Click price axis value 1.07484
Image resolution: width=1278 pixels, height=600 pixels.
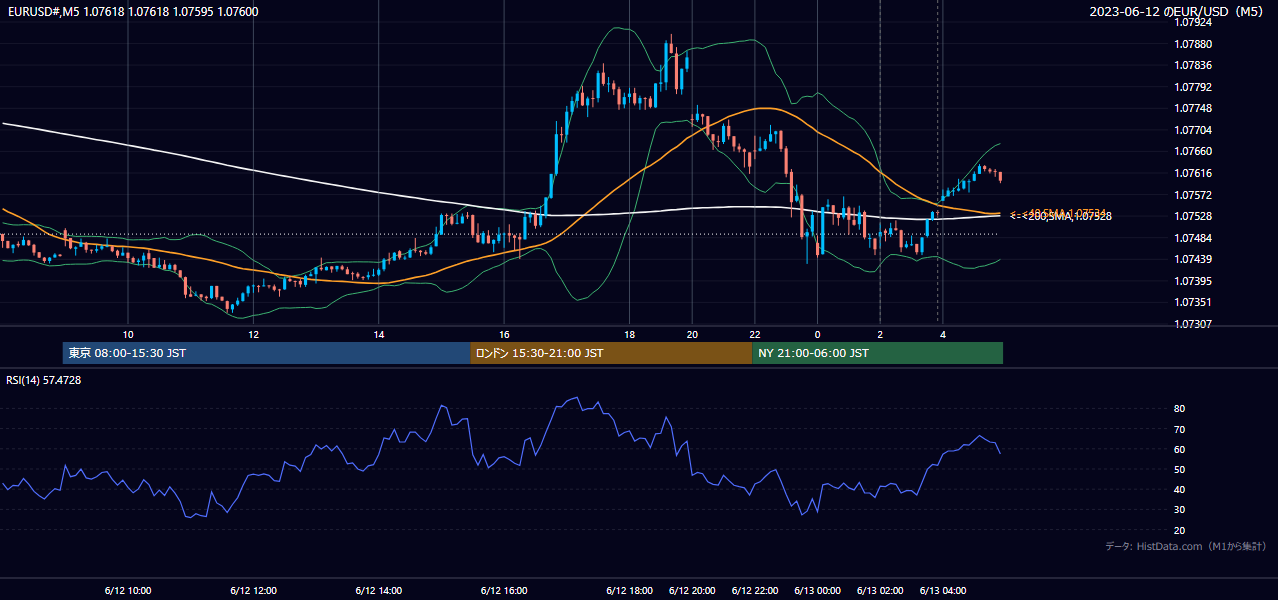click(x=1192, y=238)
